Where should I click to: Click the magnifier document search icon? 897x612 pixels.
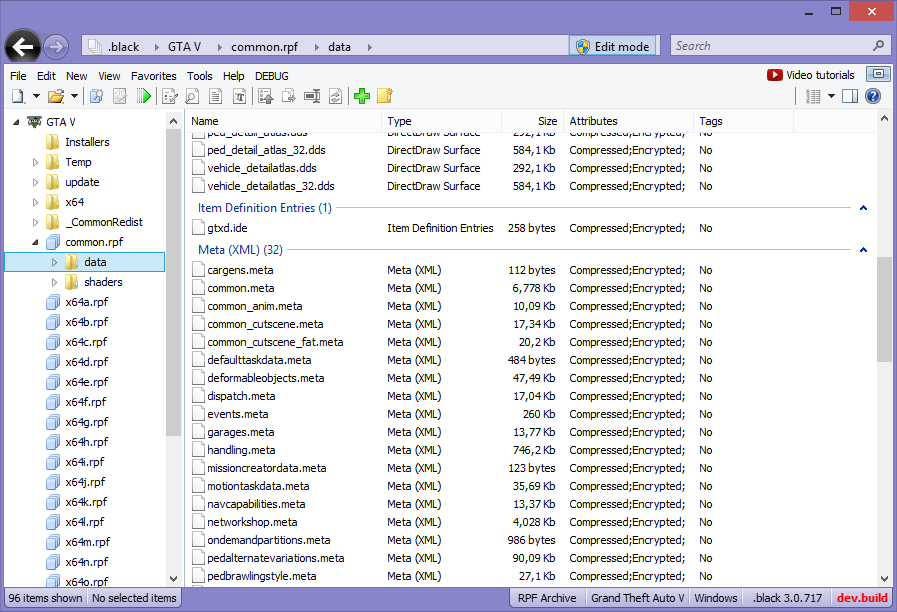coord(191,96)
